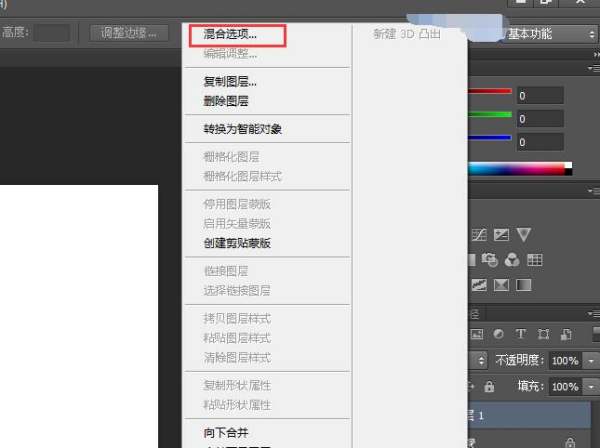Open the layer blend mode dropdown
The height and width of the screenshot is (448, 600).
click(478, 360)
